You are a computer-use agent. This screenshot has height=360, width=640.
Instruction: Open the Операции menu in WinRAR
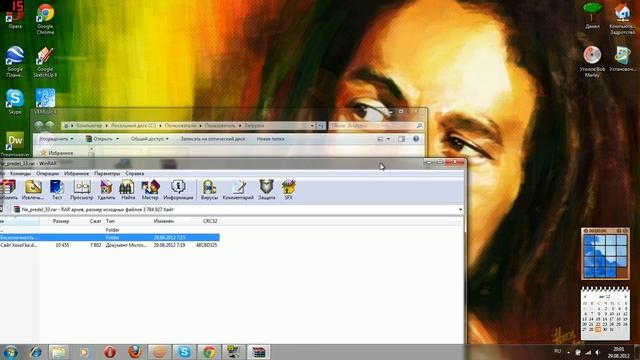[47, 173]
